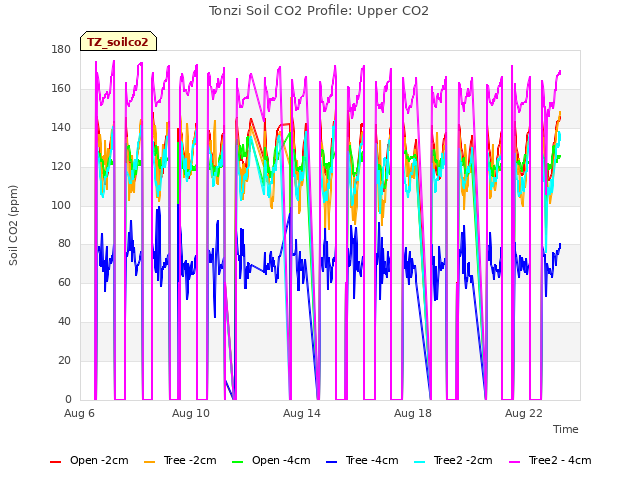The image size is (640, 480).
Task: Click the Time axis label
Action: (566, 429)
